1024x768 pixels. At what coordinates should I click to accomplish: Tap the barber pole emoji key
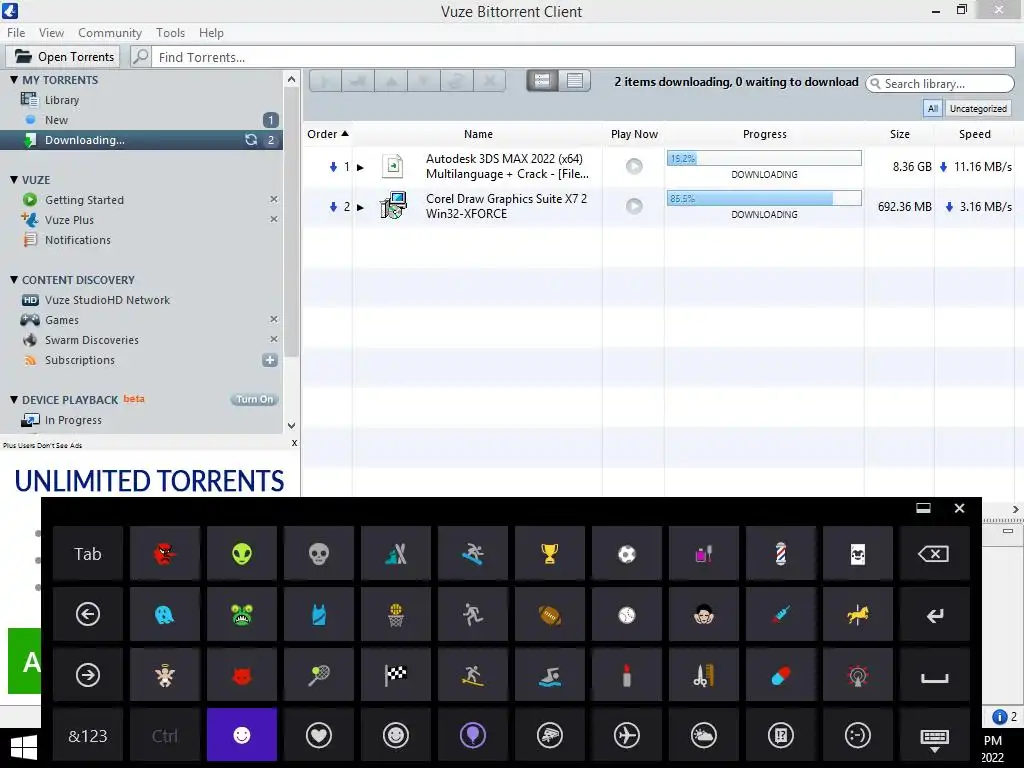click(781, 554)
